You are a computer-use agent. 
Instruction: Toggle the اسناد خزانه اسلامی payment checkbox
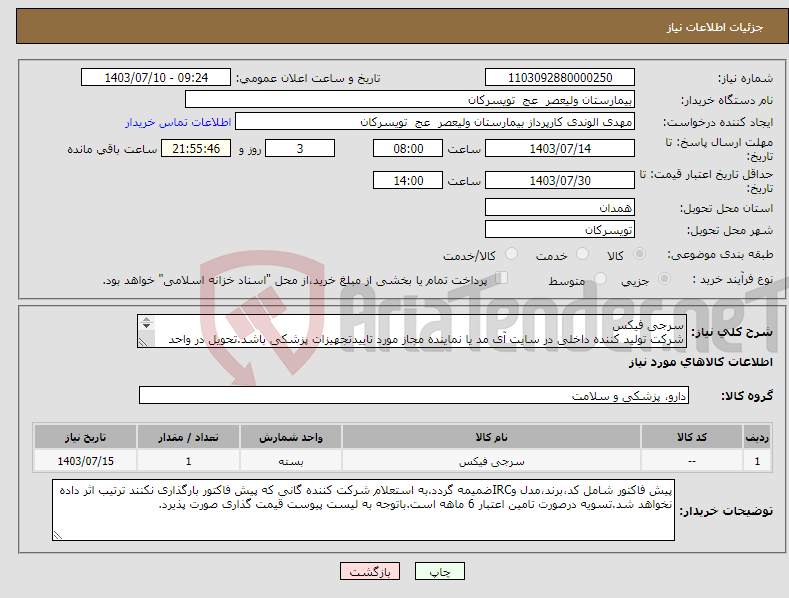tap(502, 278)
